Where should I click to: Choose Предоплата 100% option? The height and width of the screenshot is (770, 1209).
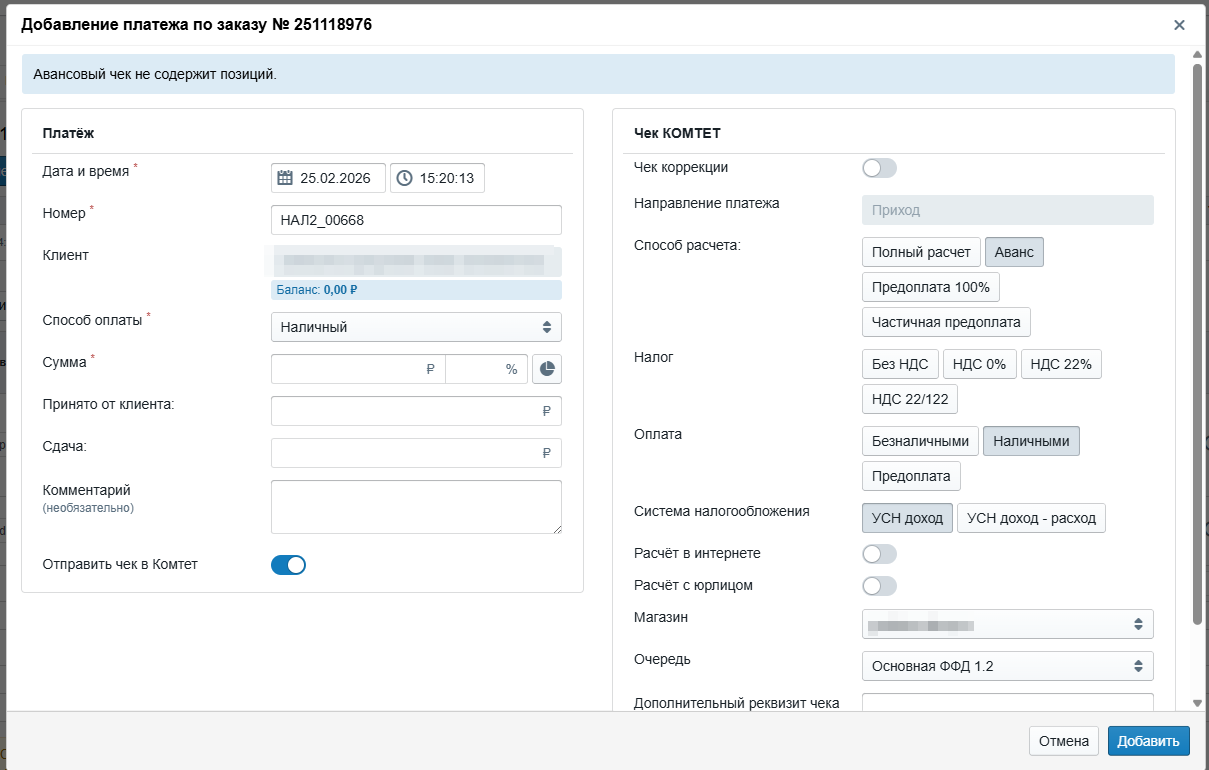(931, 287)
